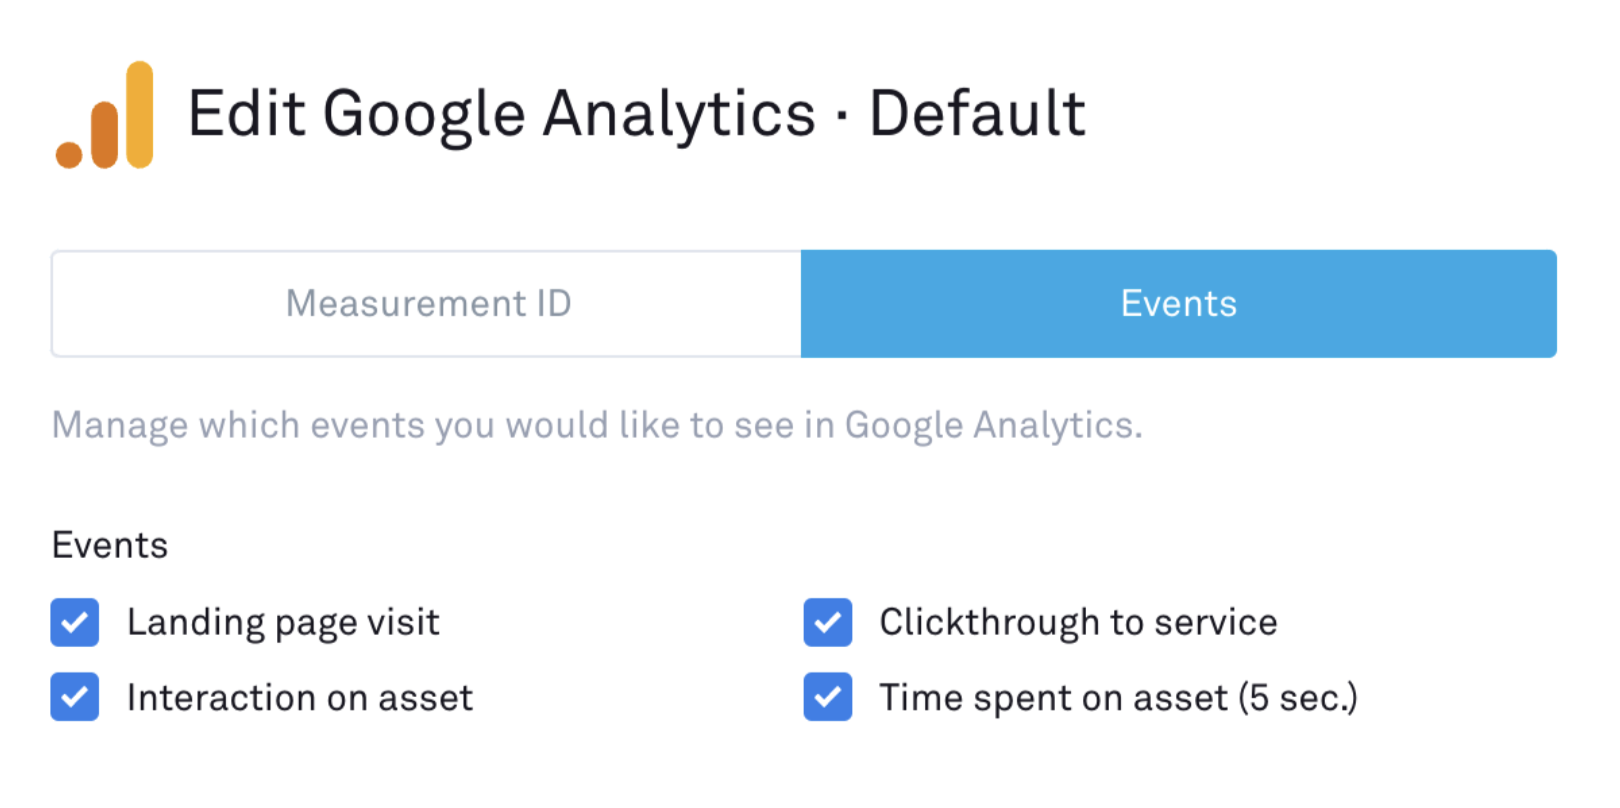
Task: Disable the Interaction on asset checkbox
Action: 75,697
